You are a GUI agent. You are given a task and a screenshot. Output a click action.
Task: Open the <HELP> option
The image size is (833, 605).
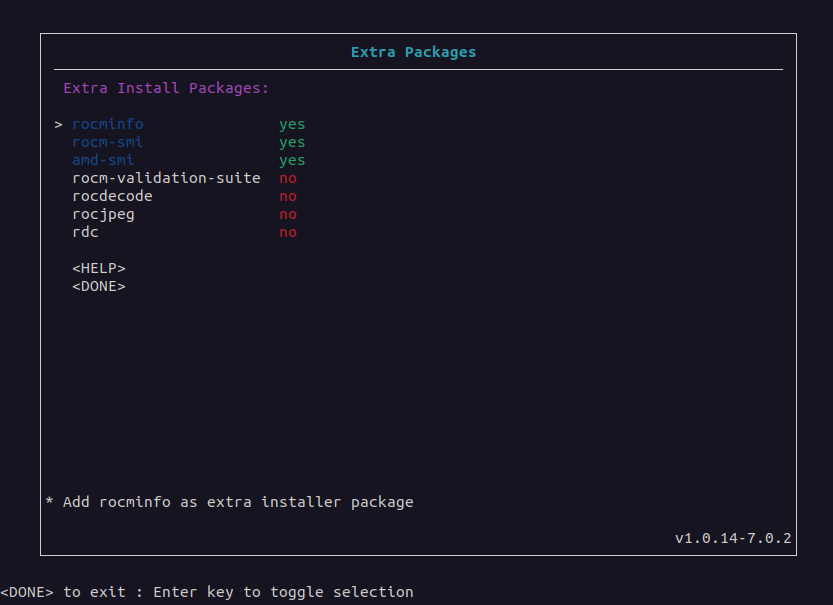pyautogui.click(x=98, y=269)
